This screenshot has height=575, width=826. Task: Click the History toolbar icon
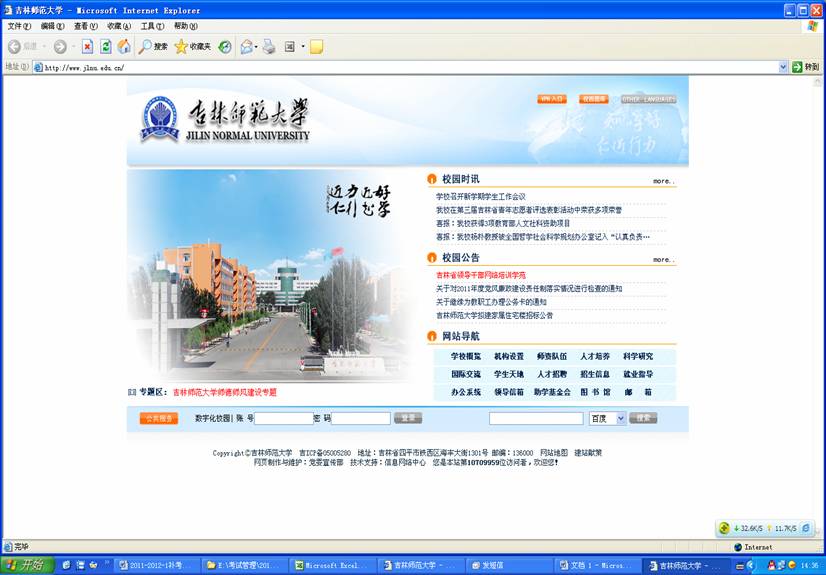coord(225,46)
